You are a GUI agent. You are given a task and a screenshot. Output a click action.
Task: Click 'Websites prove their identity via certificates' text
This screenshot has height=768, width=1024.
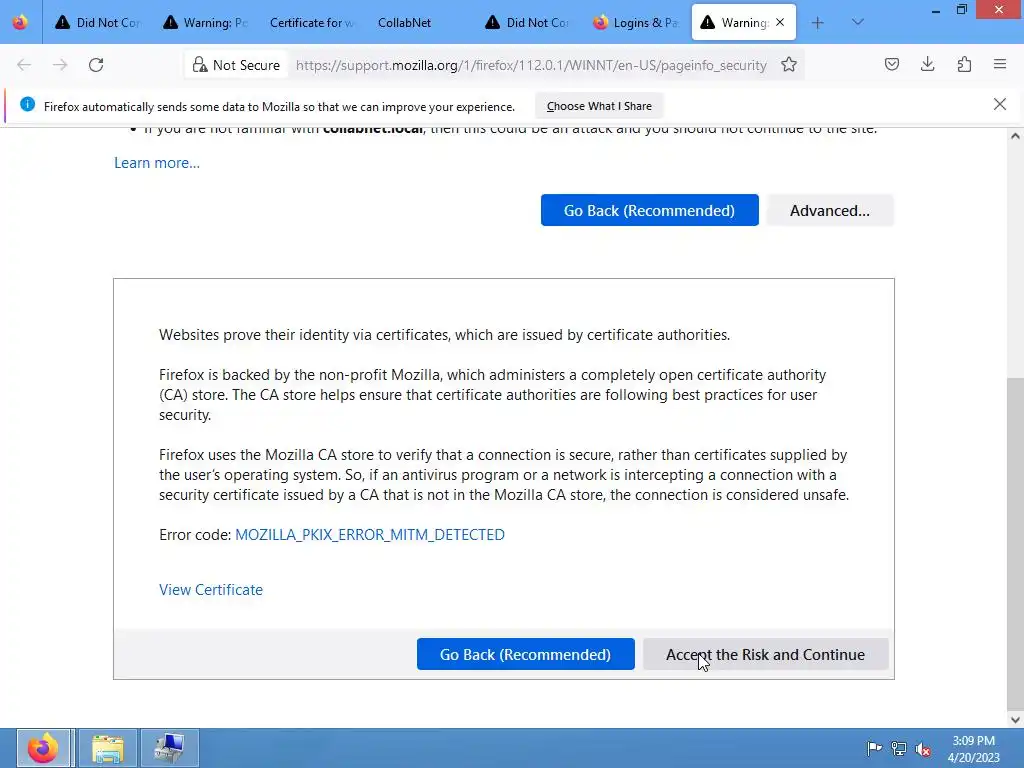pyautogui.click(x=444, y=335)
